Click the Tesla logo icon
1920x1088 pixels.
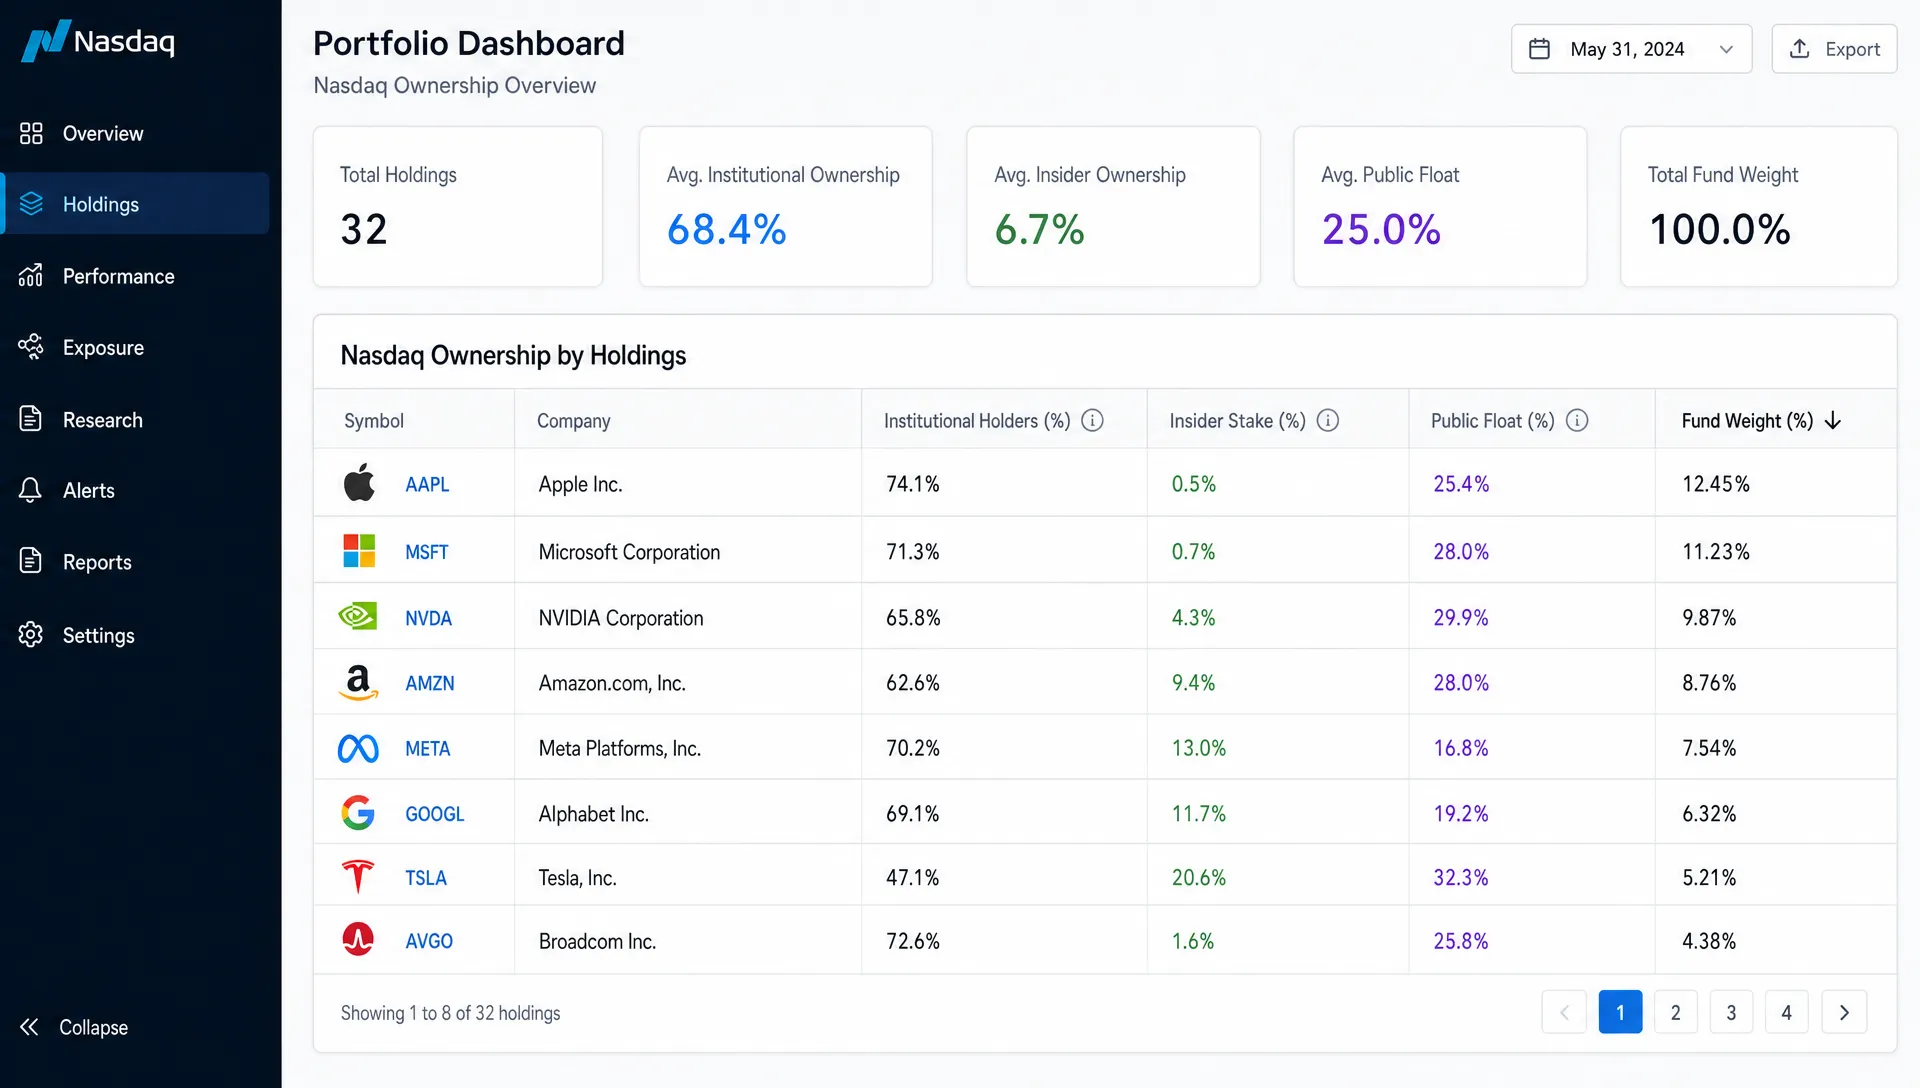358,877
